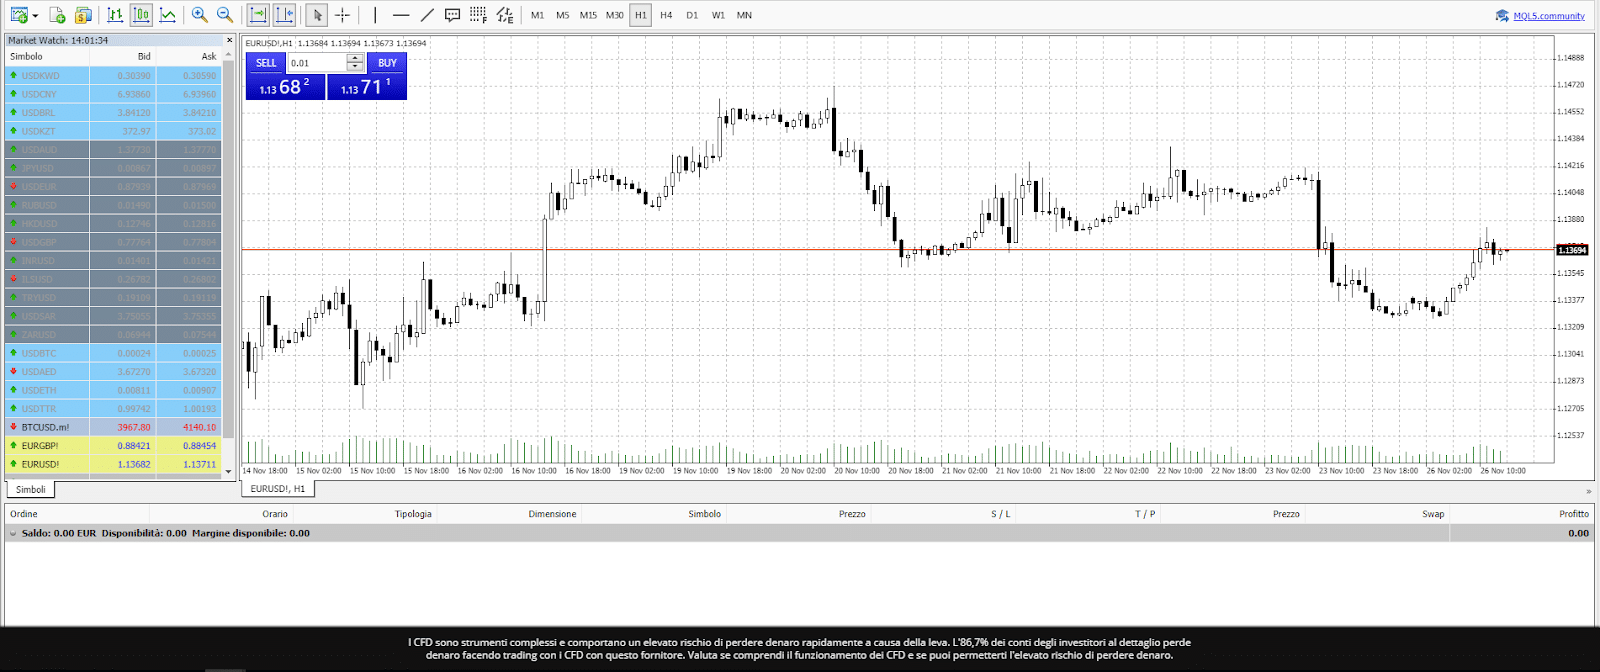Toggle chart auto scroll
Image resolution: width=1600 pixels, height=672 pixels.
point(258,15)
